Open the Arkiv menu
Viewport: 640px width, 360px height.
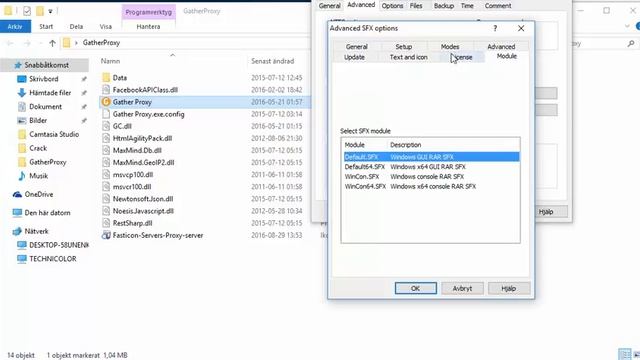pos(15,27)
